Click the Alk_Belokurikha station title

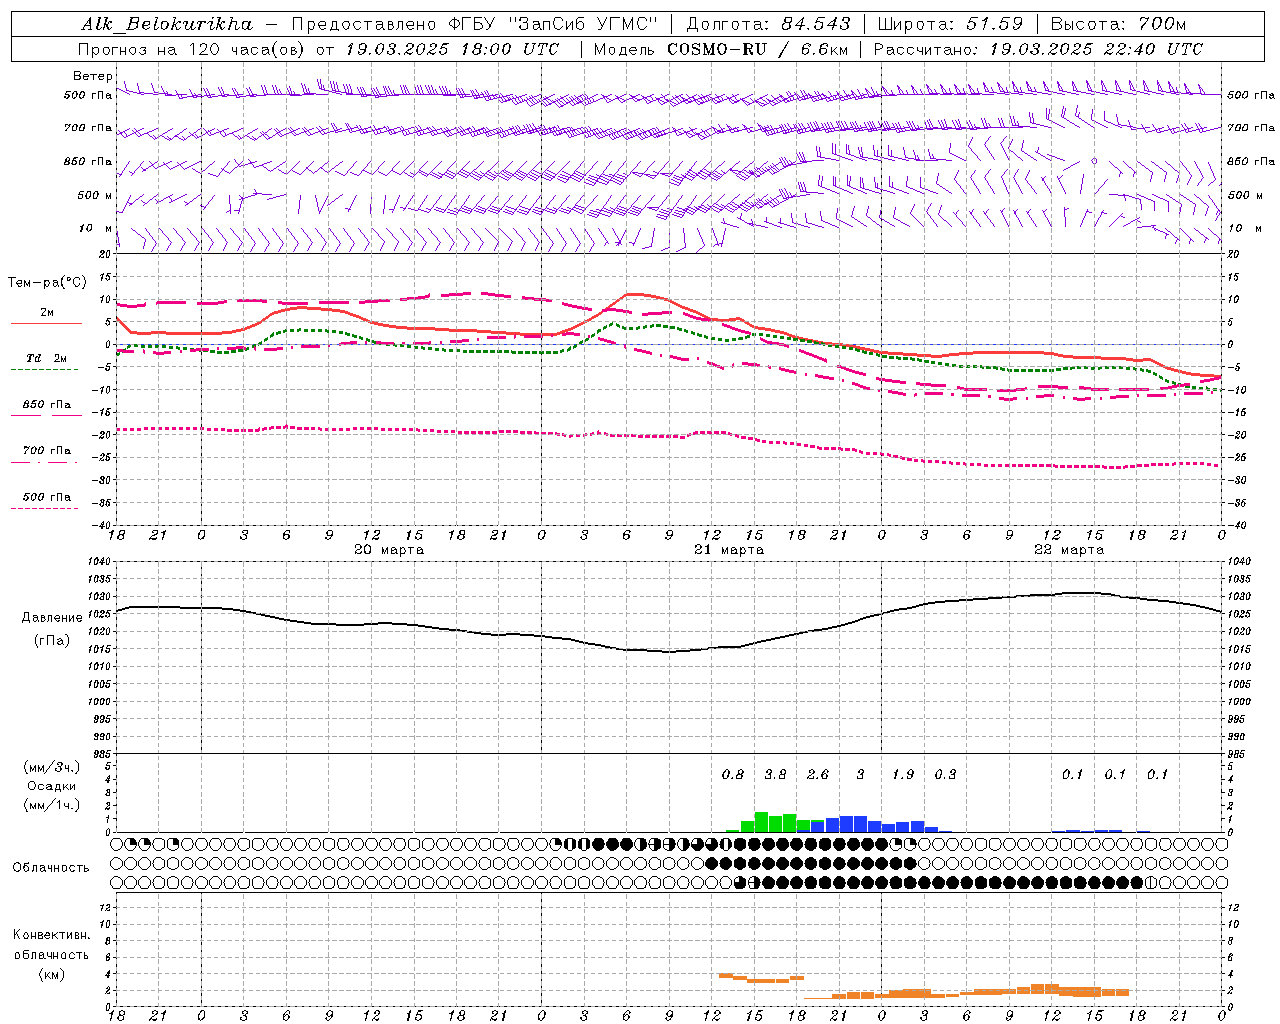[167, 24]
